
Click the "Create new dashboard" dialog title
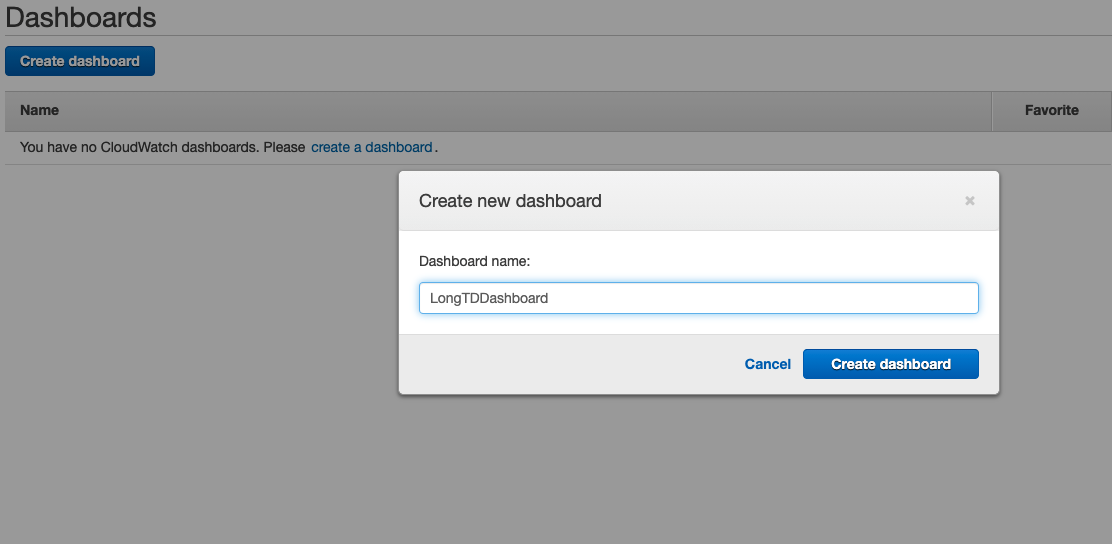(x=510, y=201)
